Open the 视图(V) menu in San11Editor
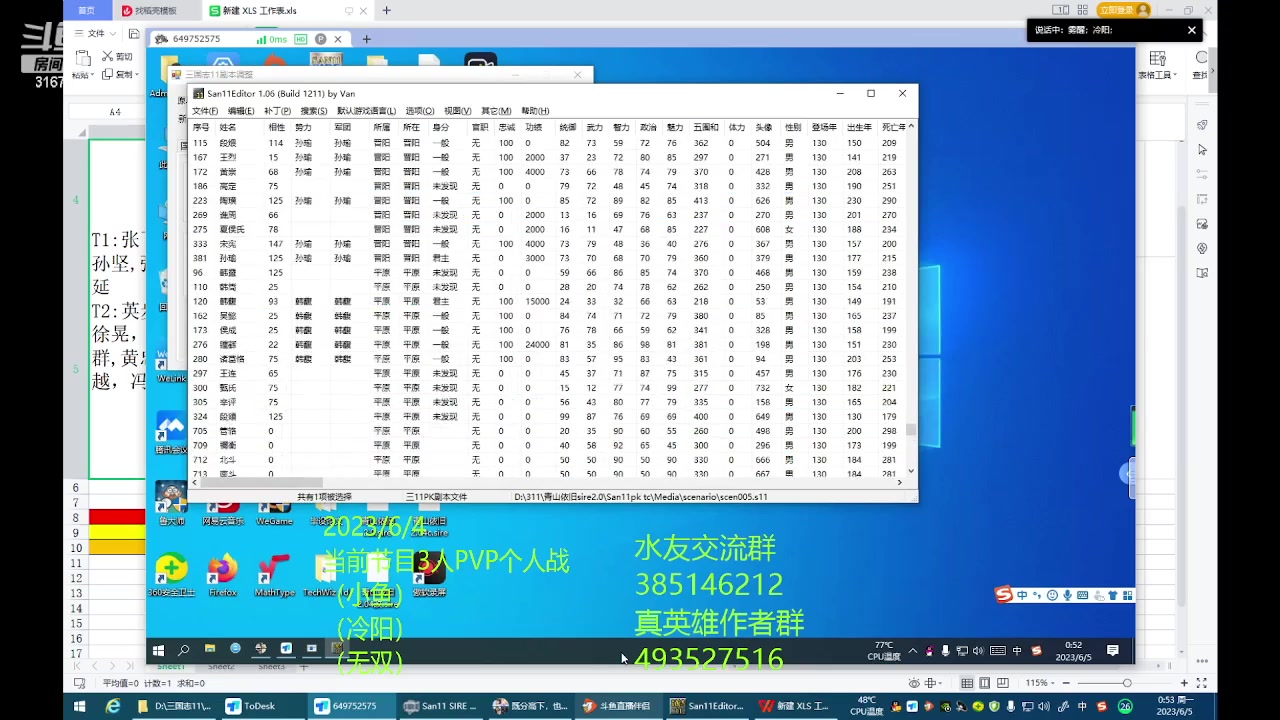 [457, 111]
